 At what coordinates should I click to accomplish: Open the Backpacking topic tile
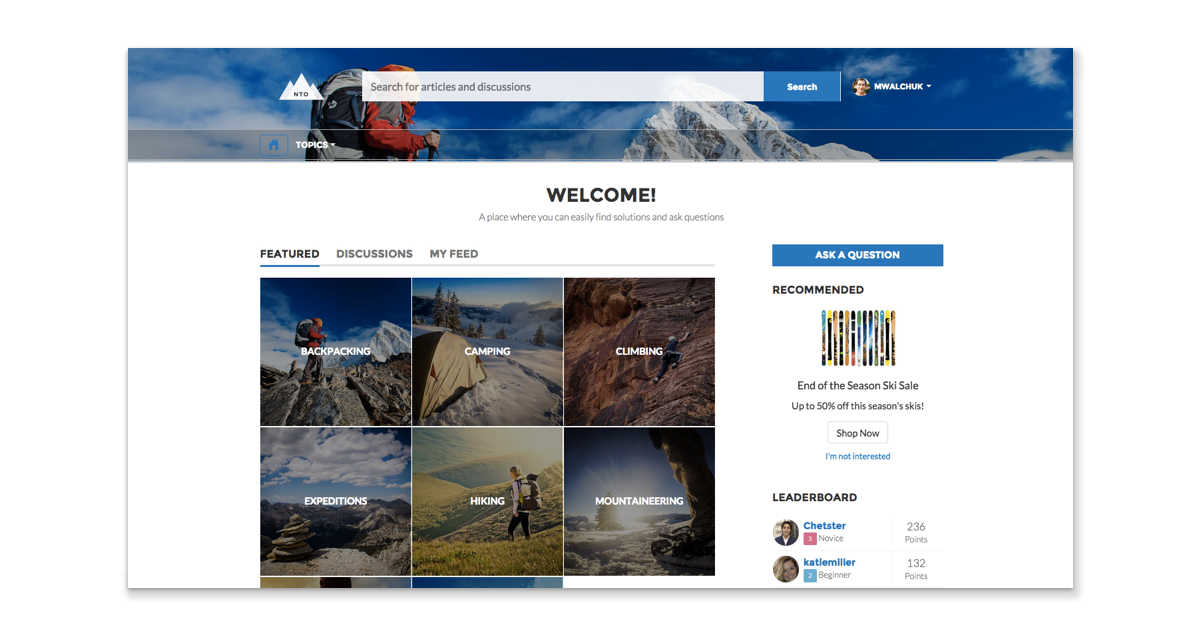[335, 352]
